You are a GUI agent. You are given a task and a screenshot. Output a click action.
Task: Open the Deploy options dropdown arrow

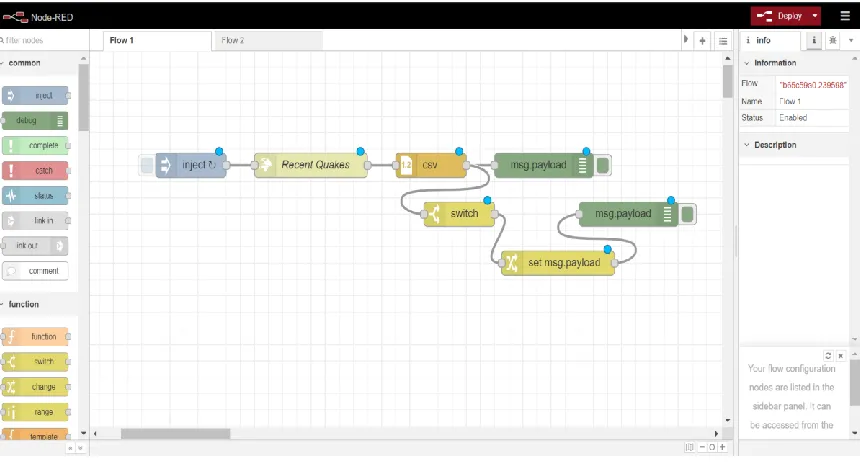(815, 16)
